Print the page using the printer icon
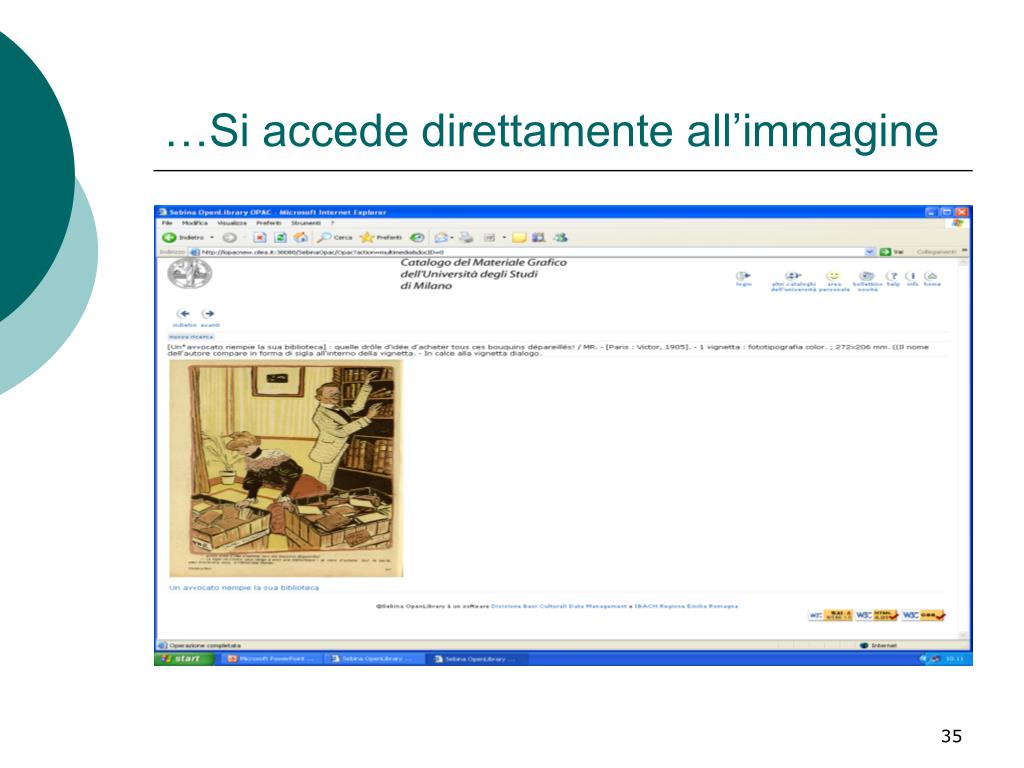Viewport: 1024px width, 768px height. [466, 238]
